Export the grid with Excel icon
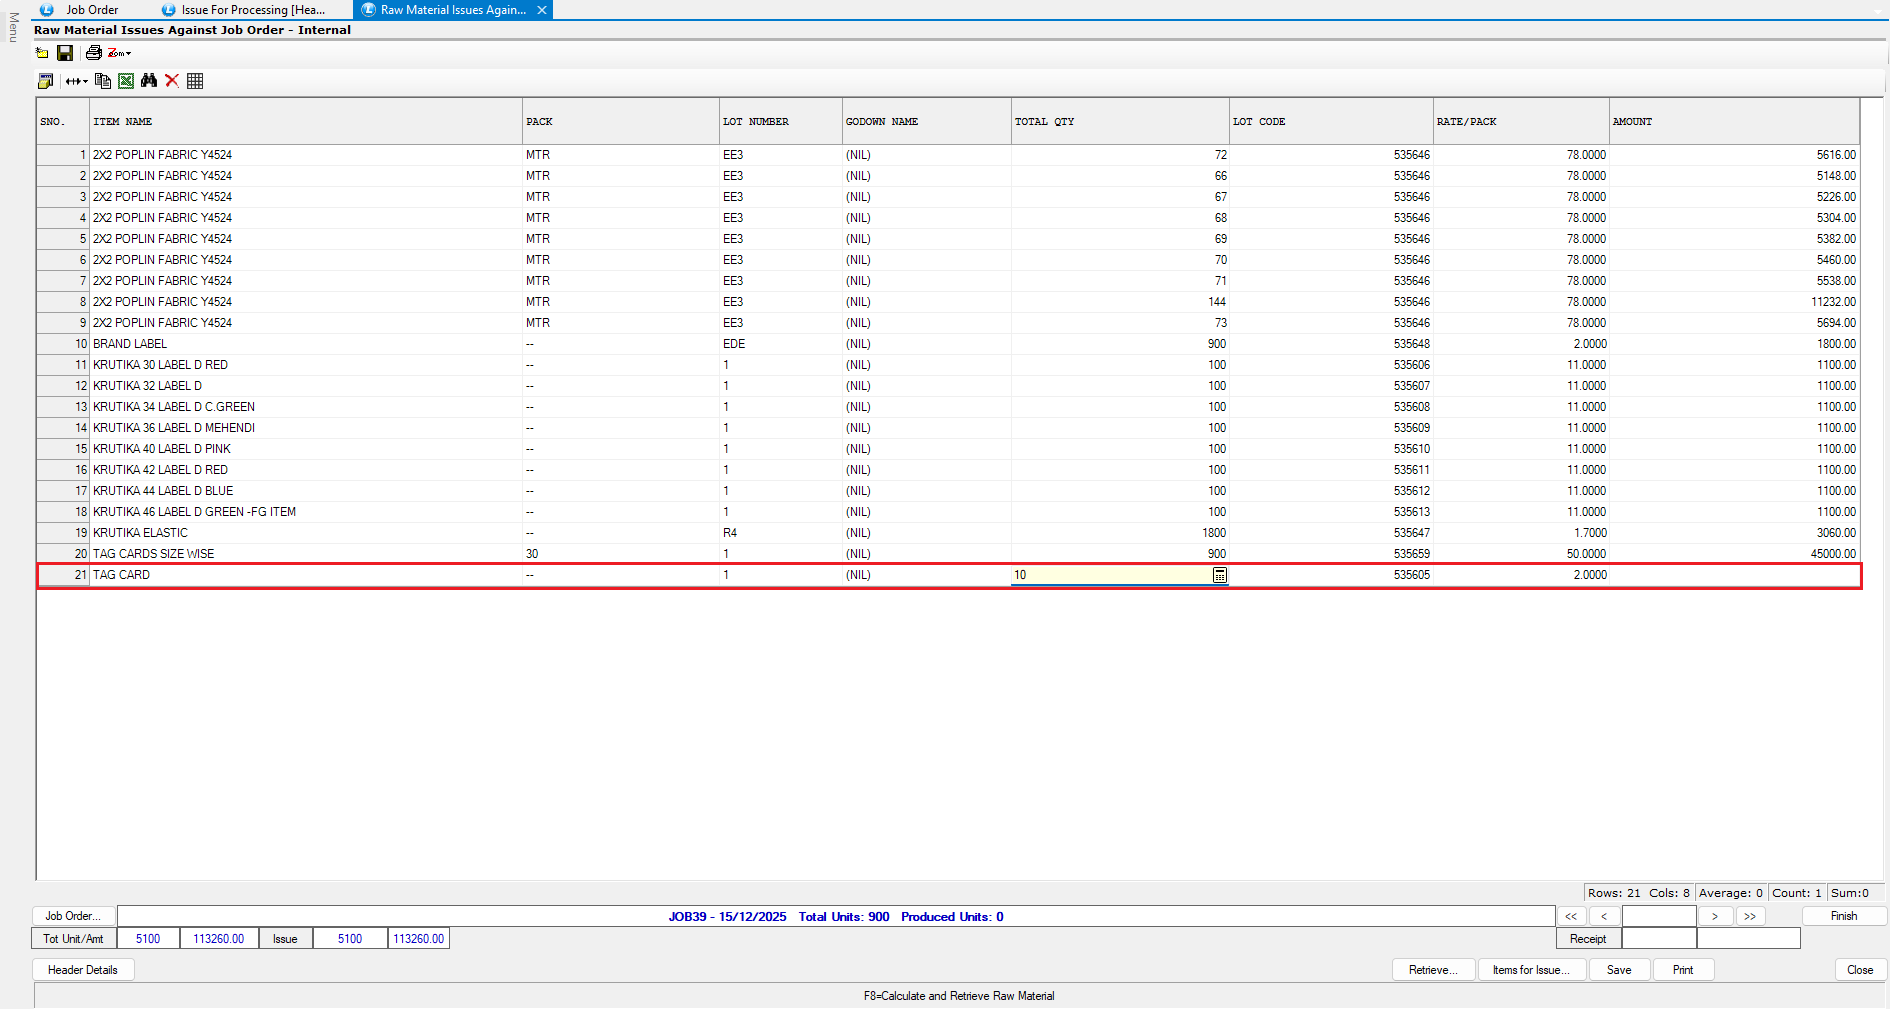The image size is (1890, 1009). click(126, 81)
